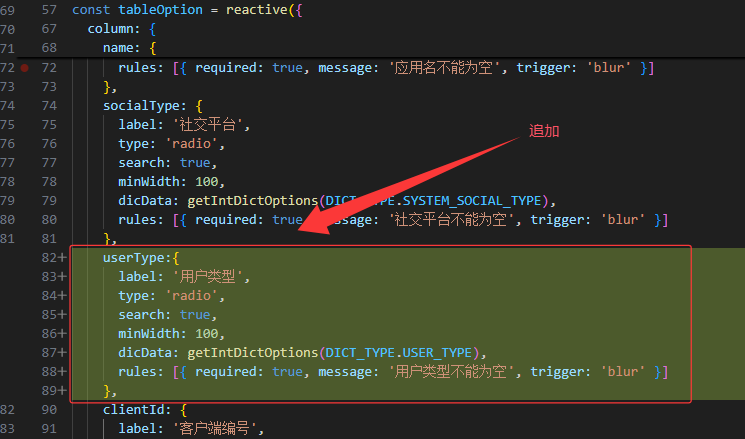Click line number 57 in the right gutter
The image size is (745, 439).
(x=49, y=9)
